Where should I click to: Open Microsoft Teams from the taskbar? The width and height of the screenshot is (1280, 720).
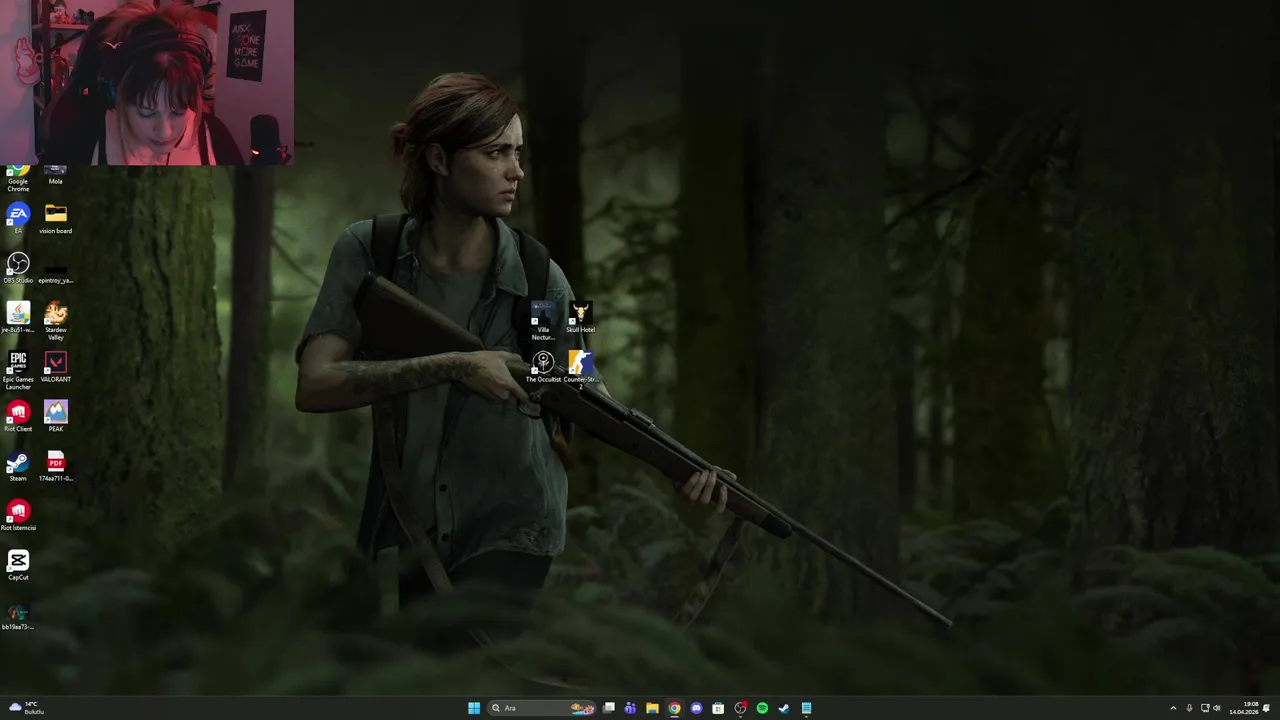(630, 708)
